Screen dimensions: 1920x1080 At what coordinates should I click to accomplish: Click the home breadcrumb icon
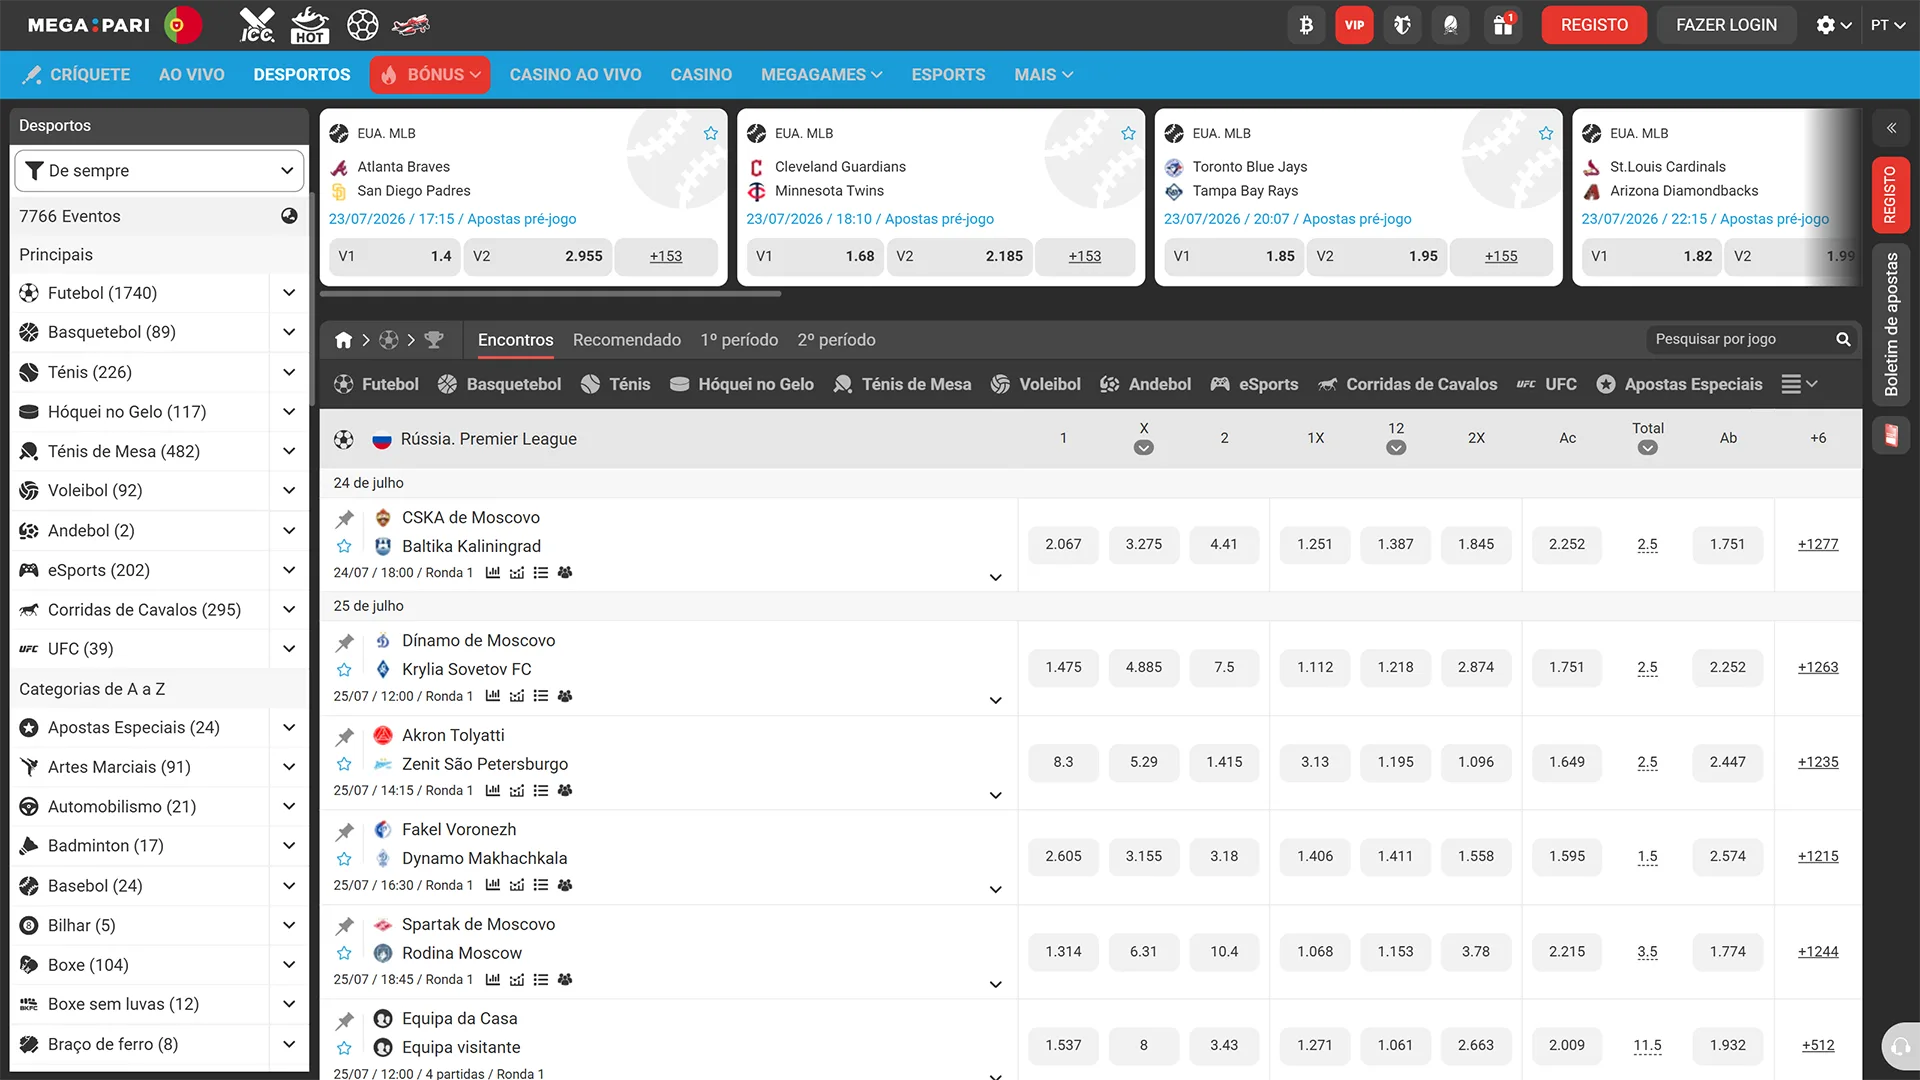point(343,340)
